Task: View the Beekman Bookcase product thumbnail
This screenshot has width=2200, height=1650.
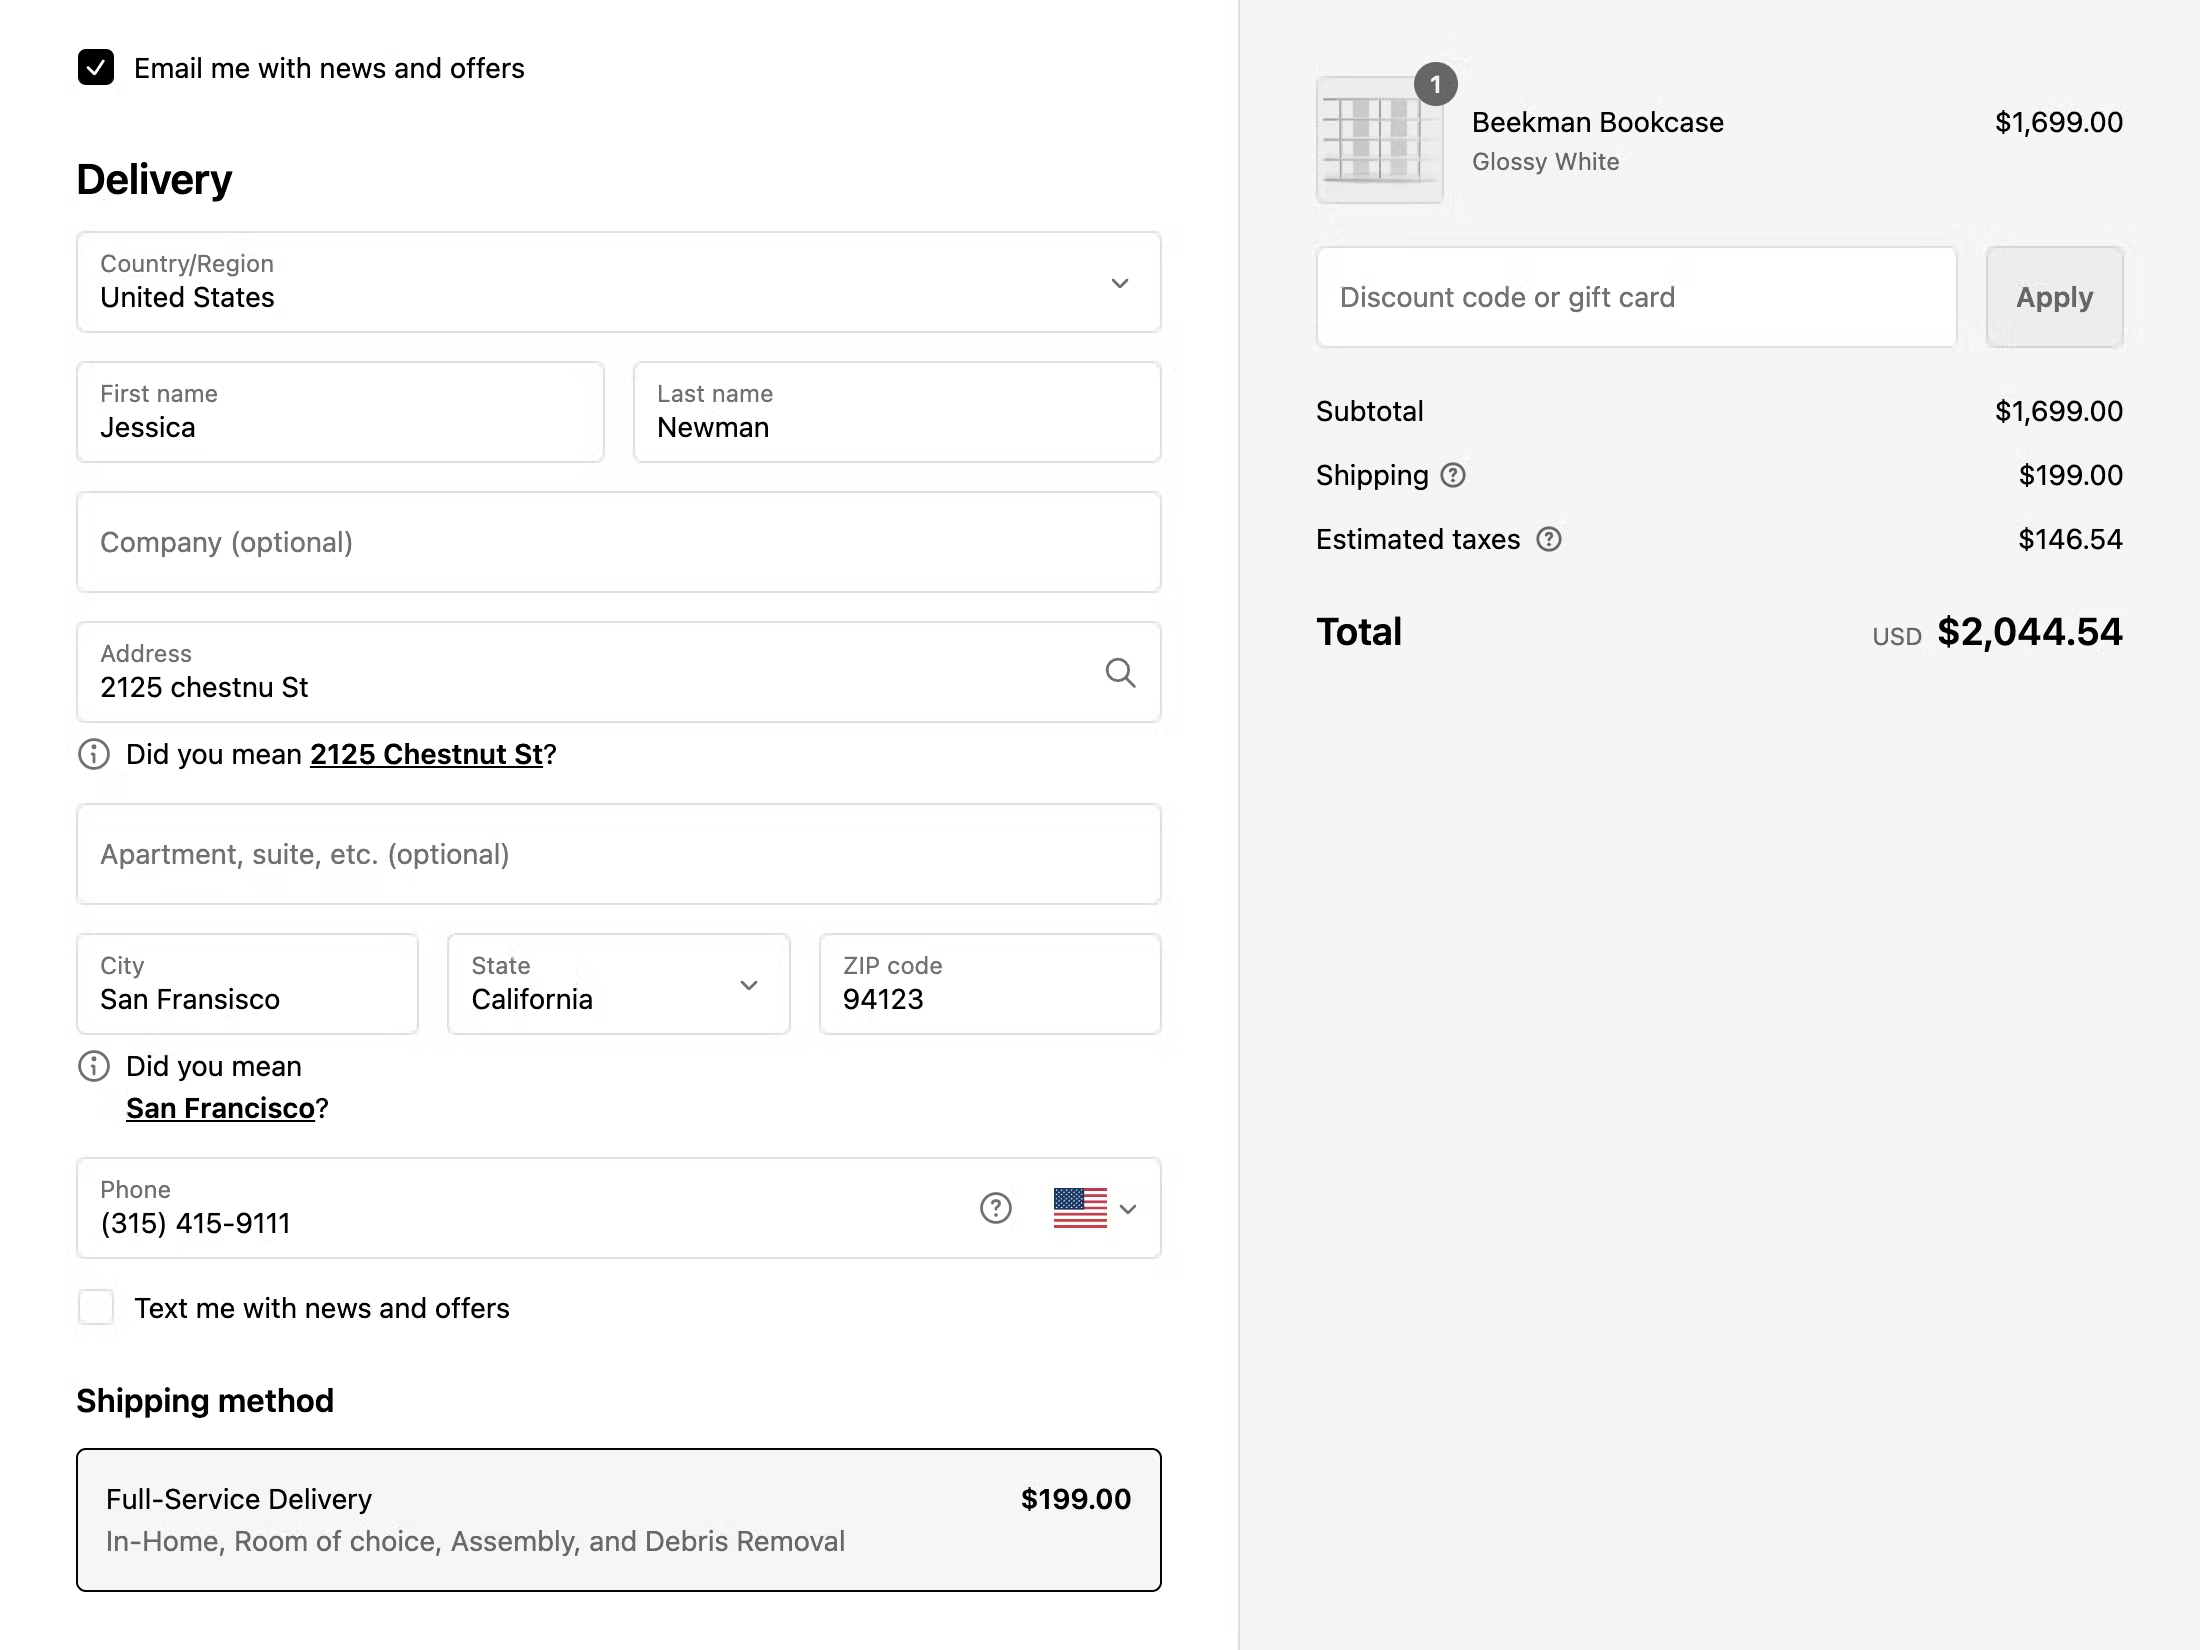Action: [1379, 138]
